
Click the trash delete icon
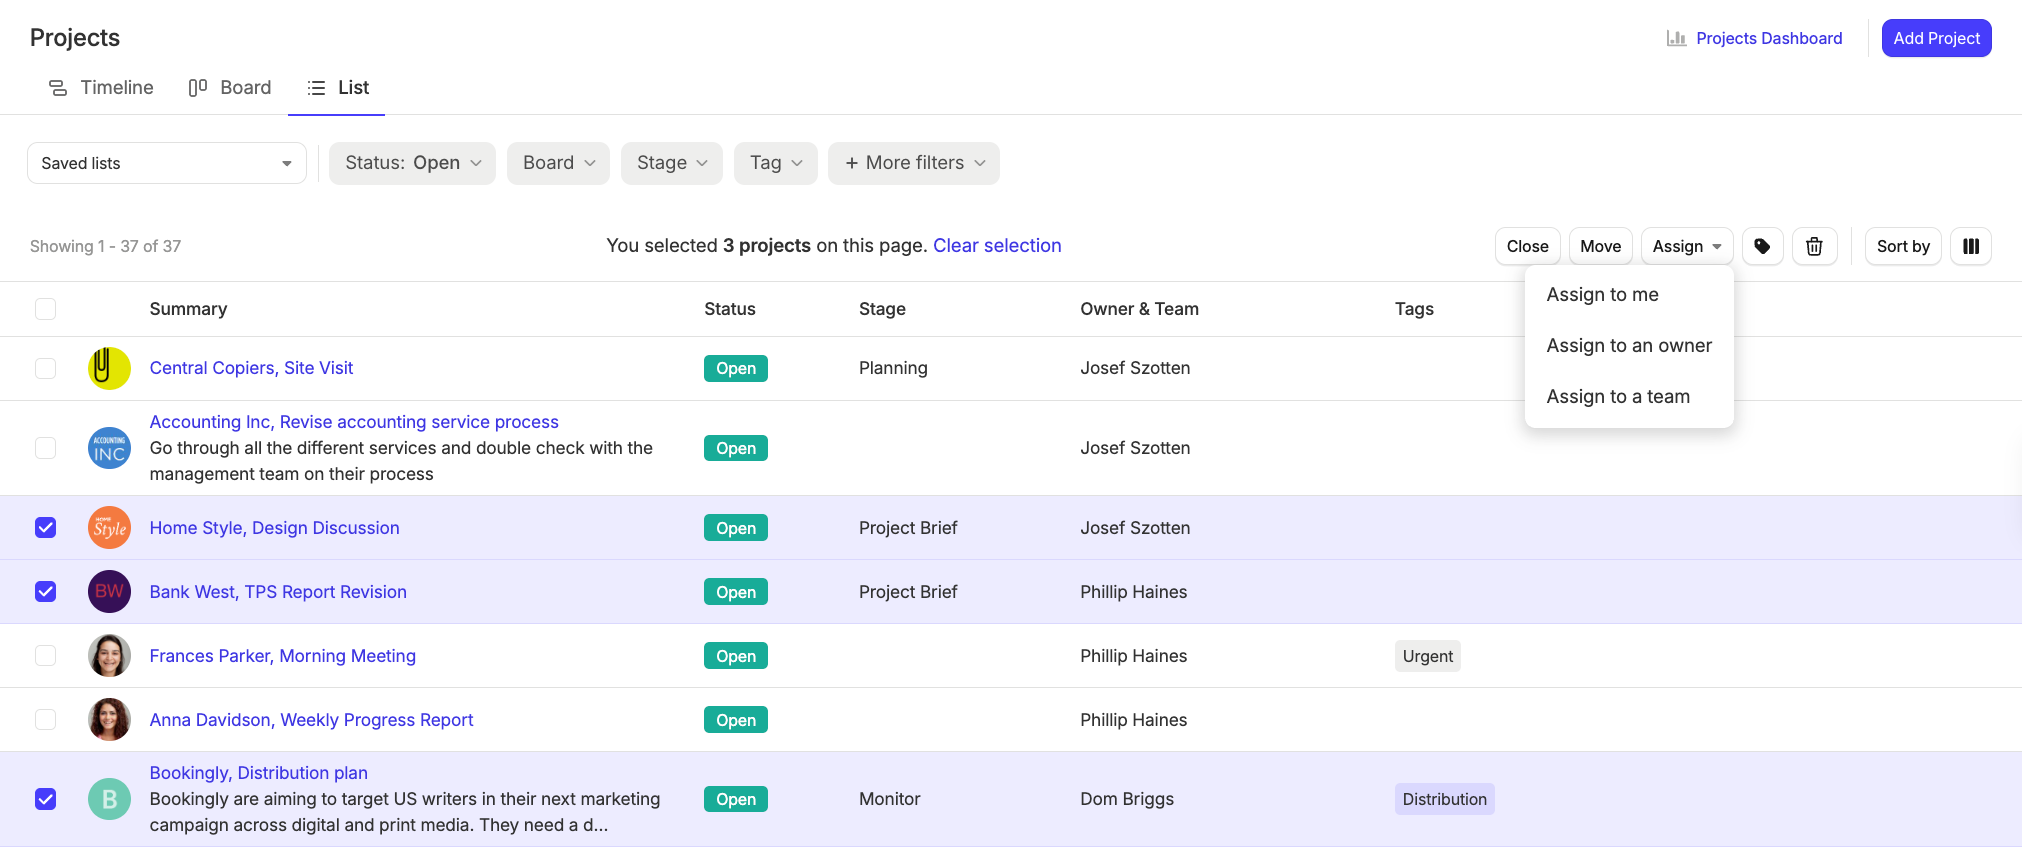coord(1814,246)
